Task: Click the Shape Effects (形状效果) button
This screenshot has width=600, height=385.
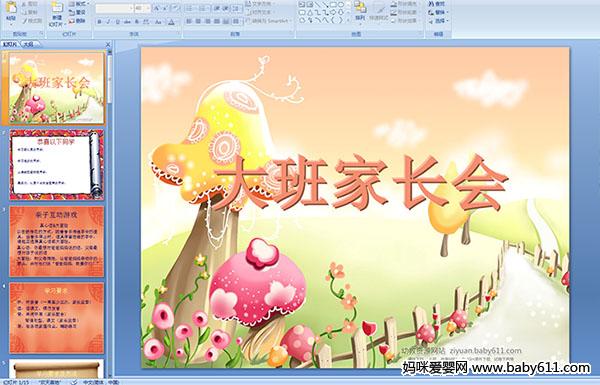Action: coord(404,20)
